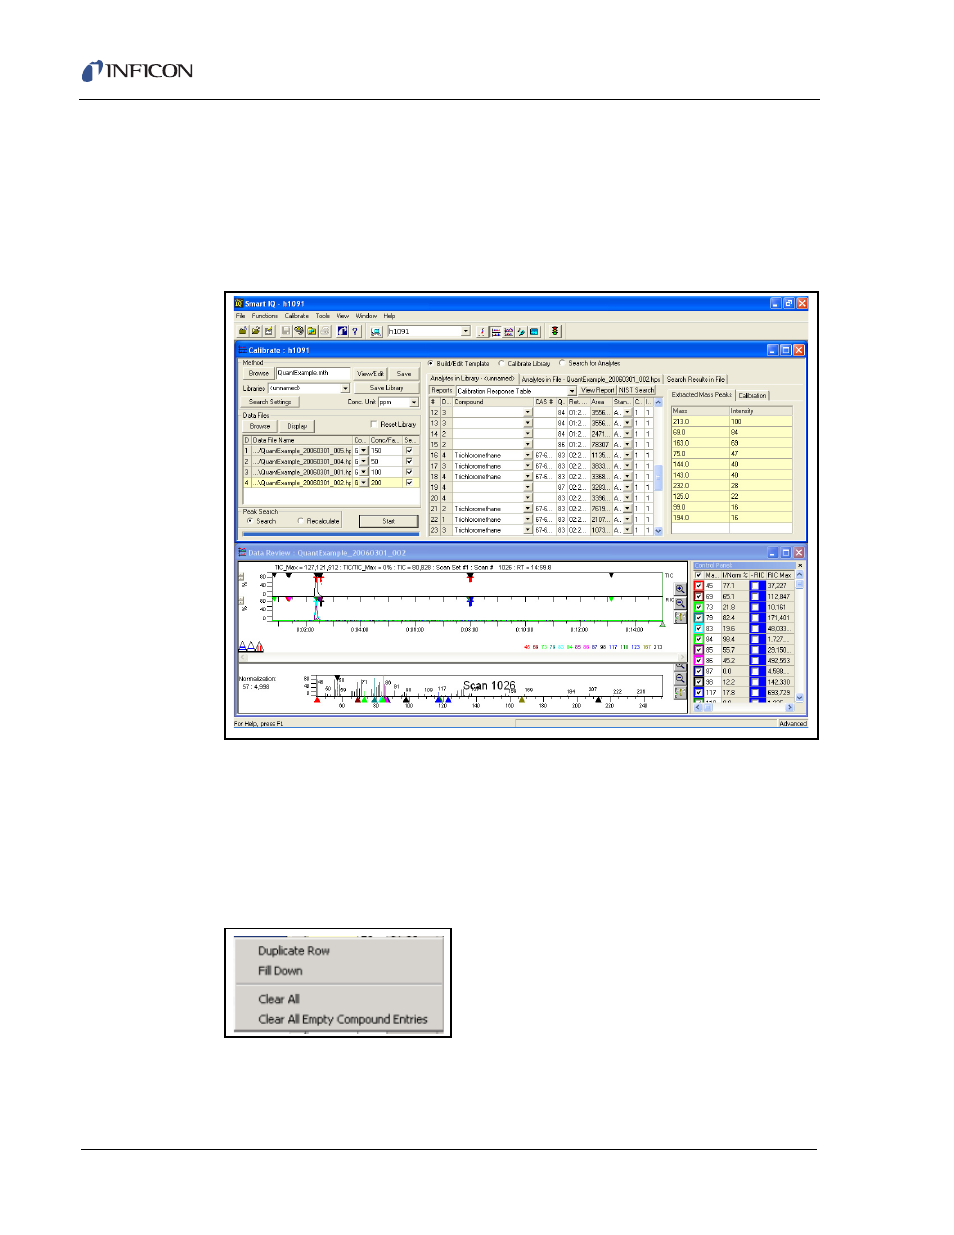Image resolution: width=954 pixels, height=1235 pixels.
Task: Click the question mark Help toolbar icon
Action: [x=355, y=331]
